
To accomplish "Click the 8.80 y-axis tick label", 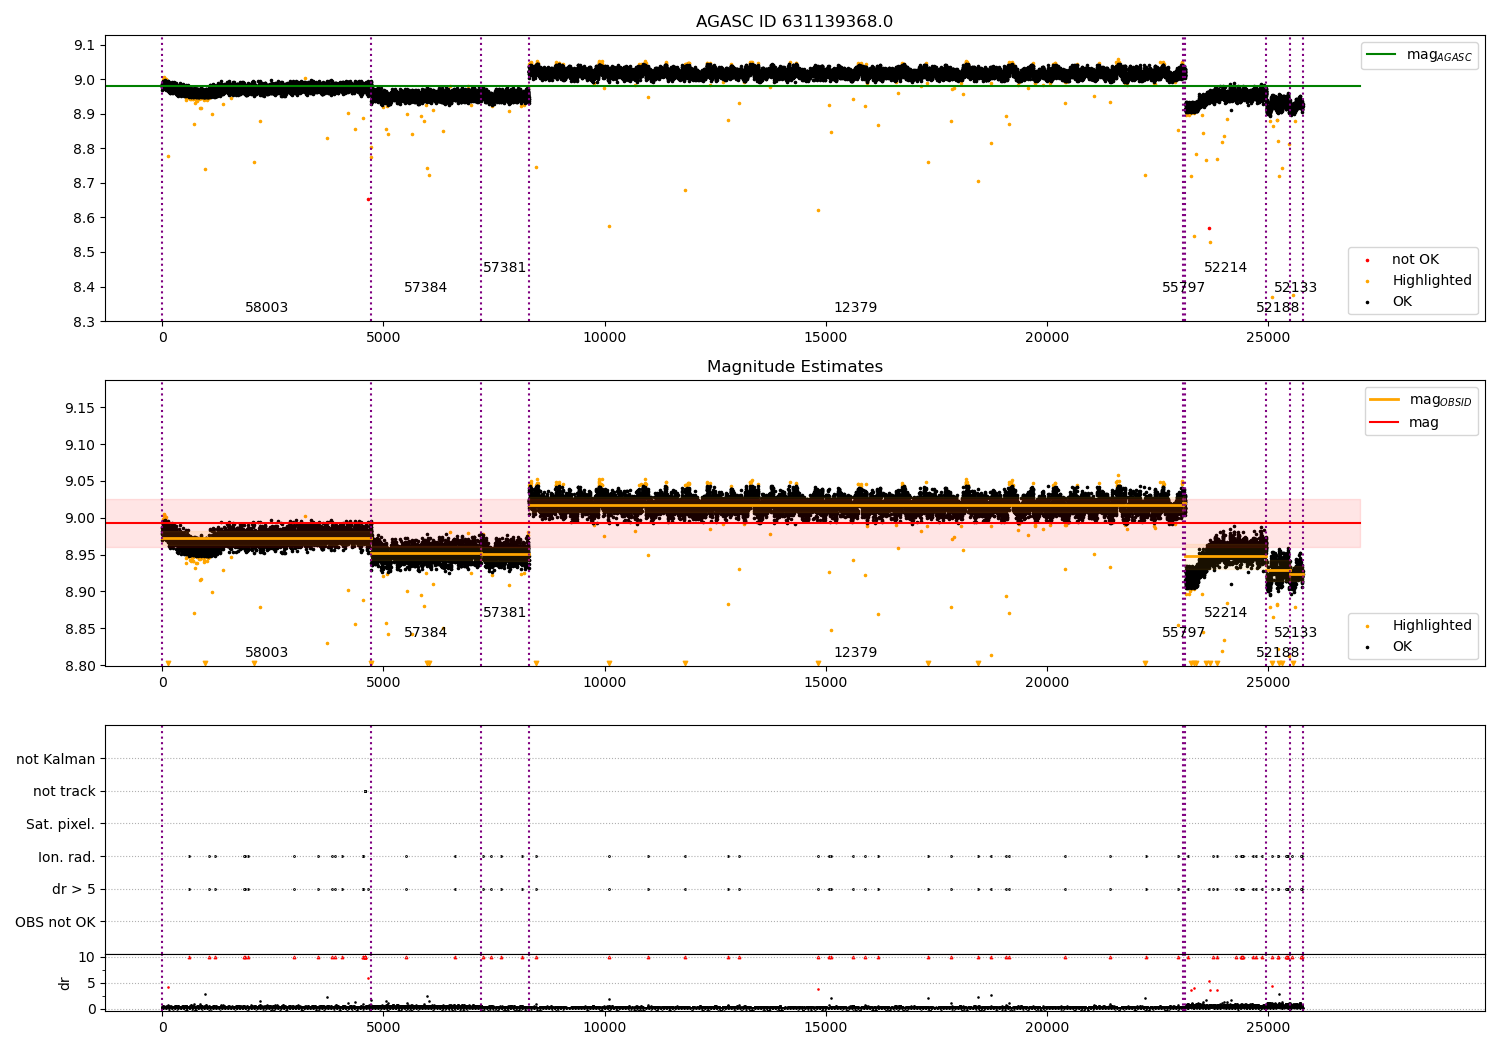I will [81, 666].
